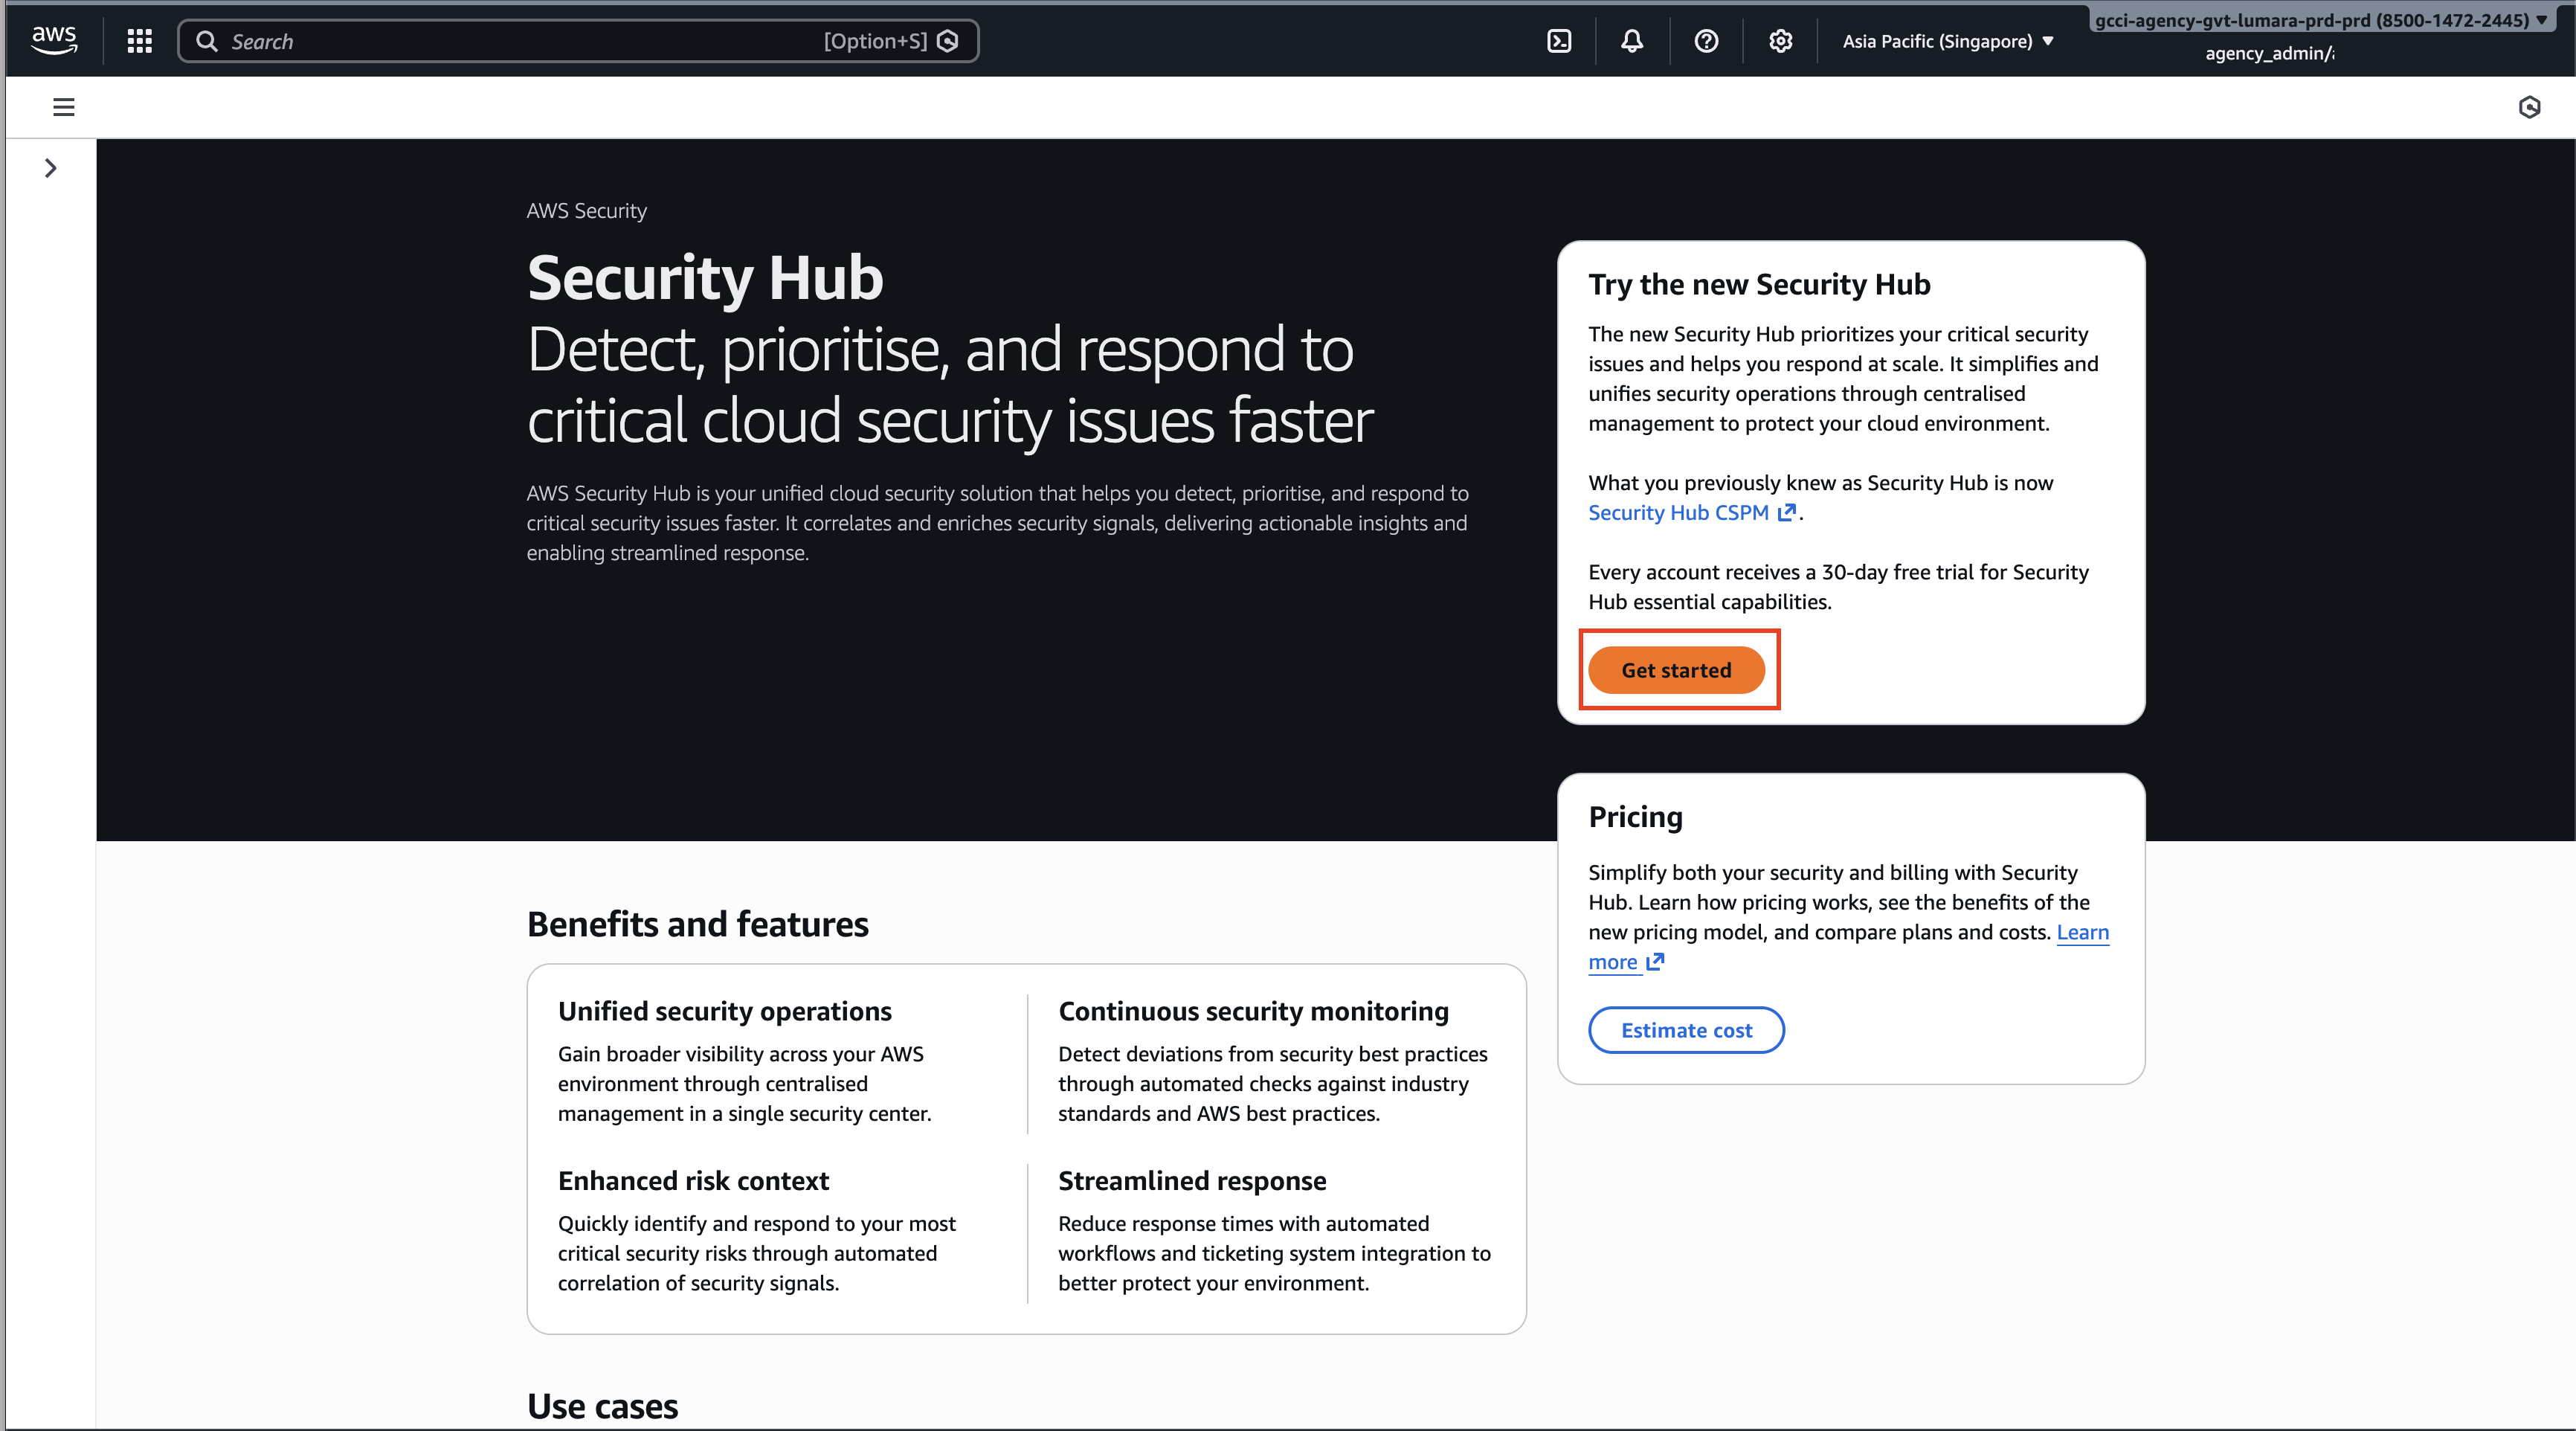This screenshot has height=1431, width=2576.
Task: Click the Use cases heading
Action: coord(603,1406)
